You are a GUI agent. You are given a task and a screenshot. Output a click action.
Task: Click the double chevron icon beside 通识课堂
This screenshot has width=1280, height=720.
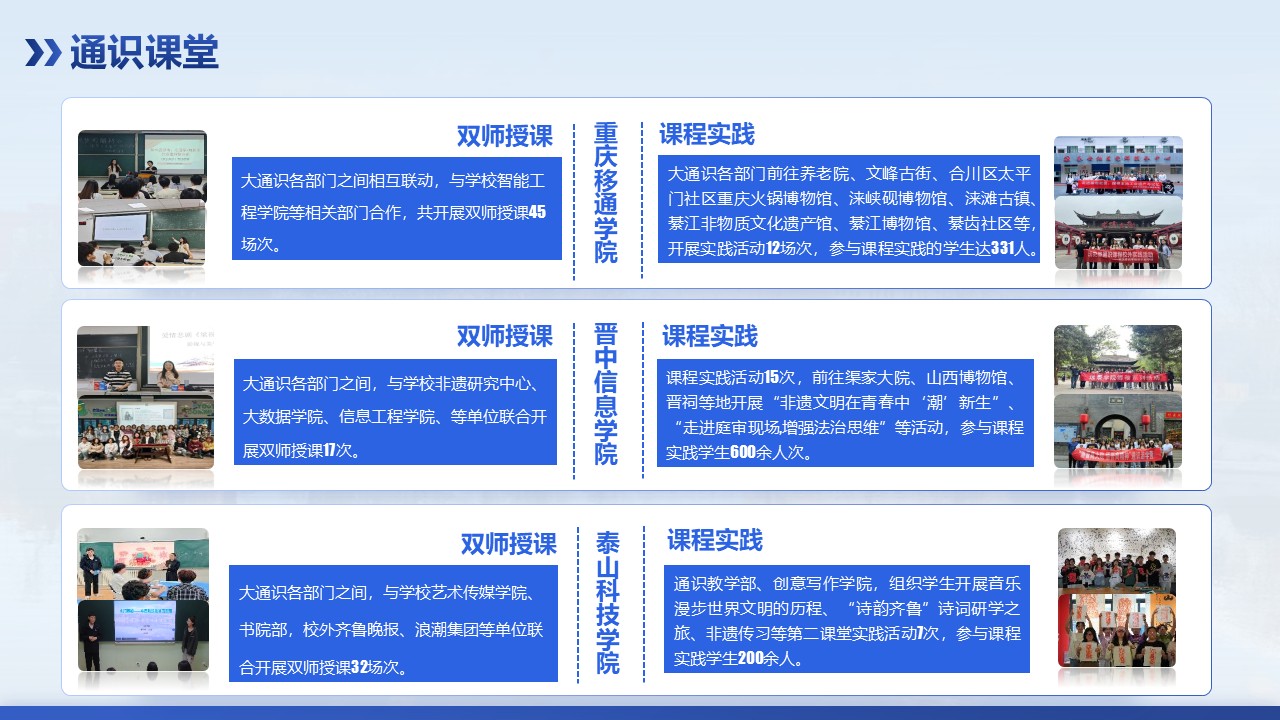(43, 53)
